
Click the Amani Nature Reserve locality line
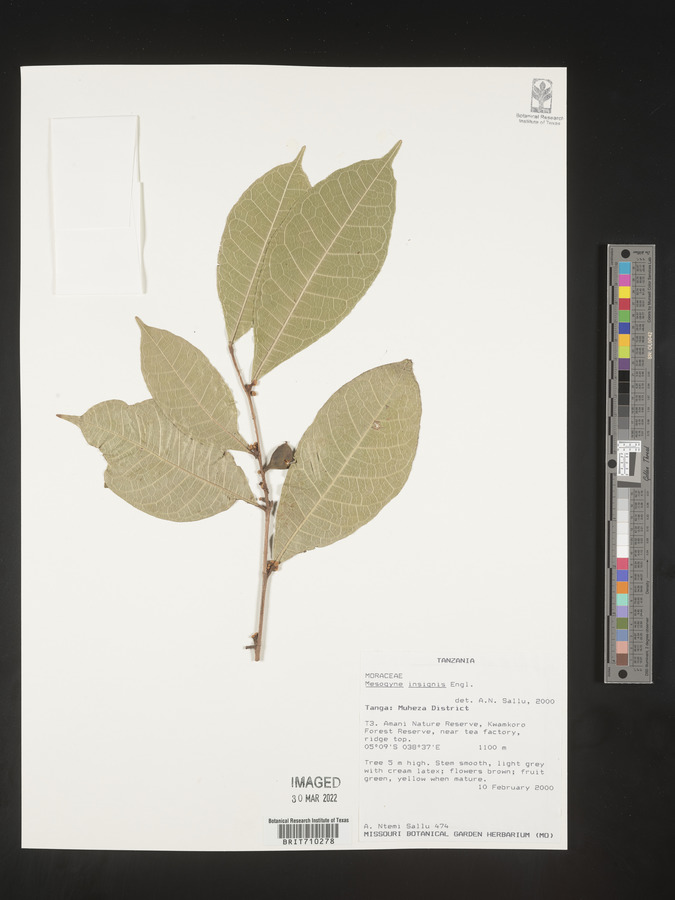point(445,724)
